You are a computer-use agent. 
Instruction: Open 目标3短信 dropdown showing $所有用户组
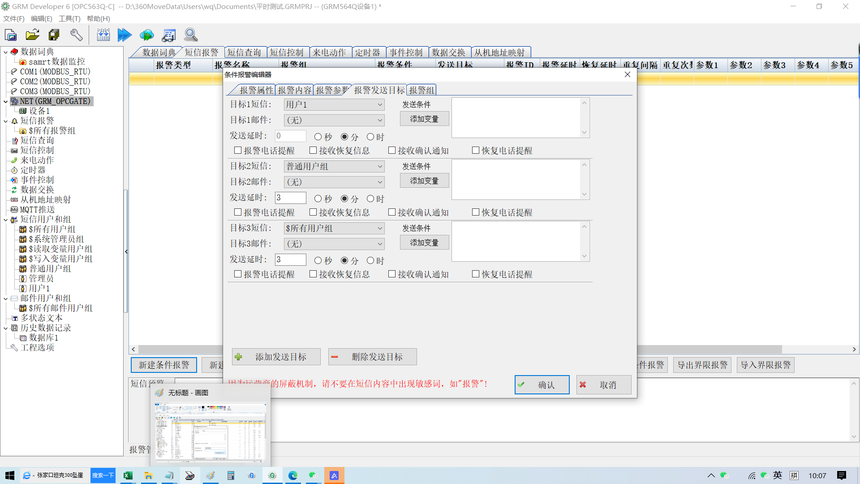(333, 228)
